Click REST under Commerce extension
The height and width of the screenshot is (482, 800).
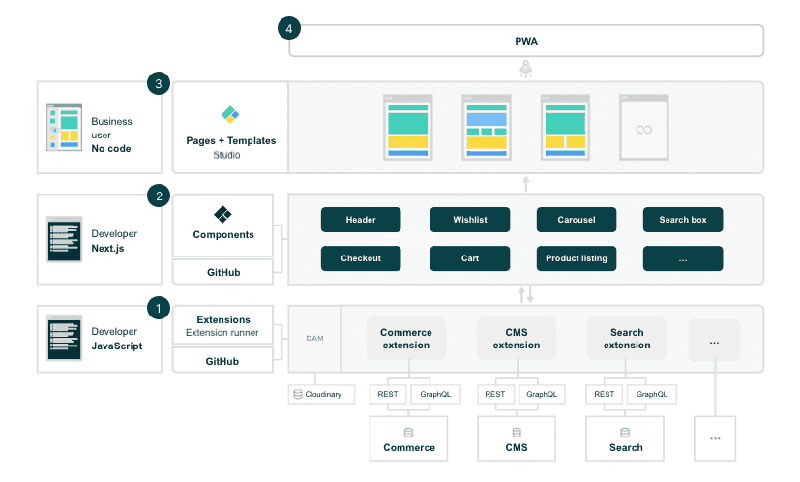(388, 394)
